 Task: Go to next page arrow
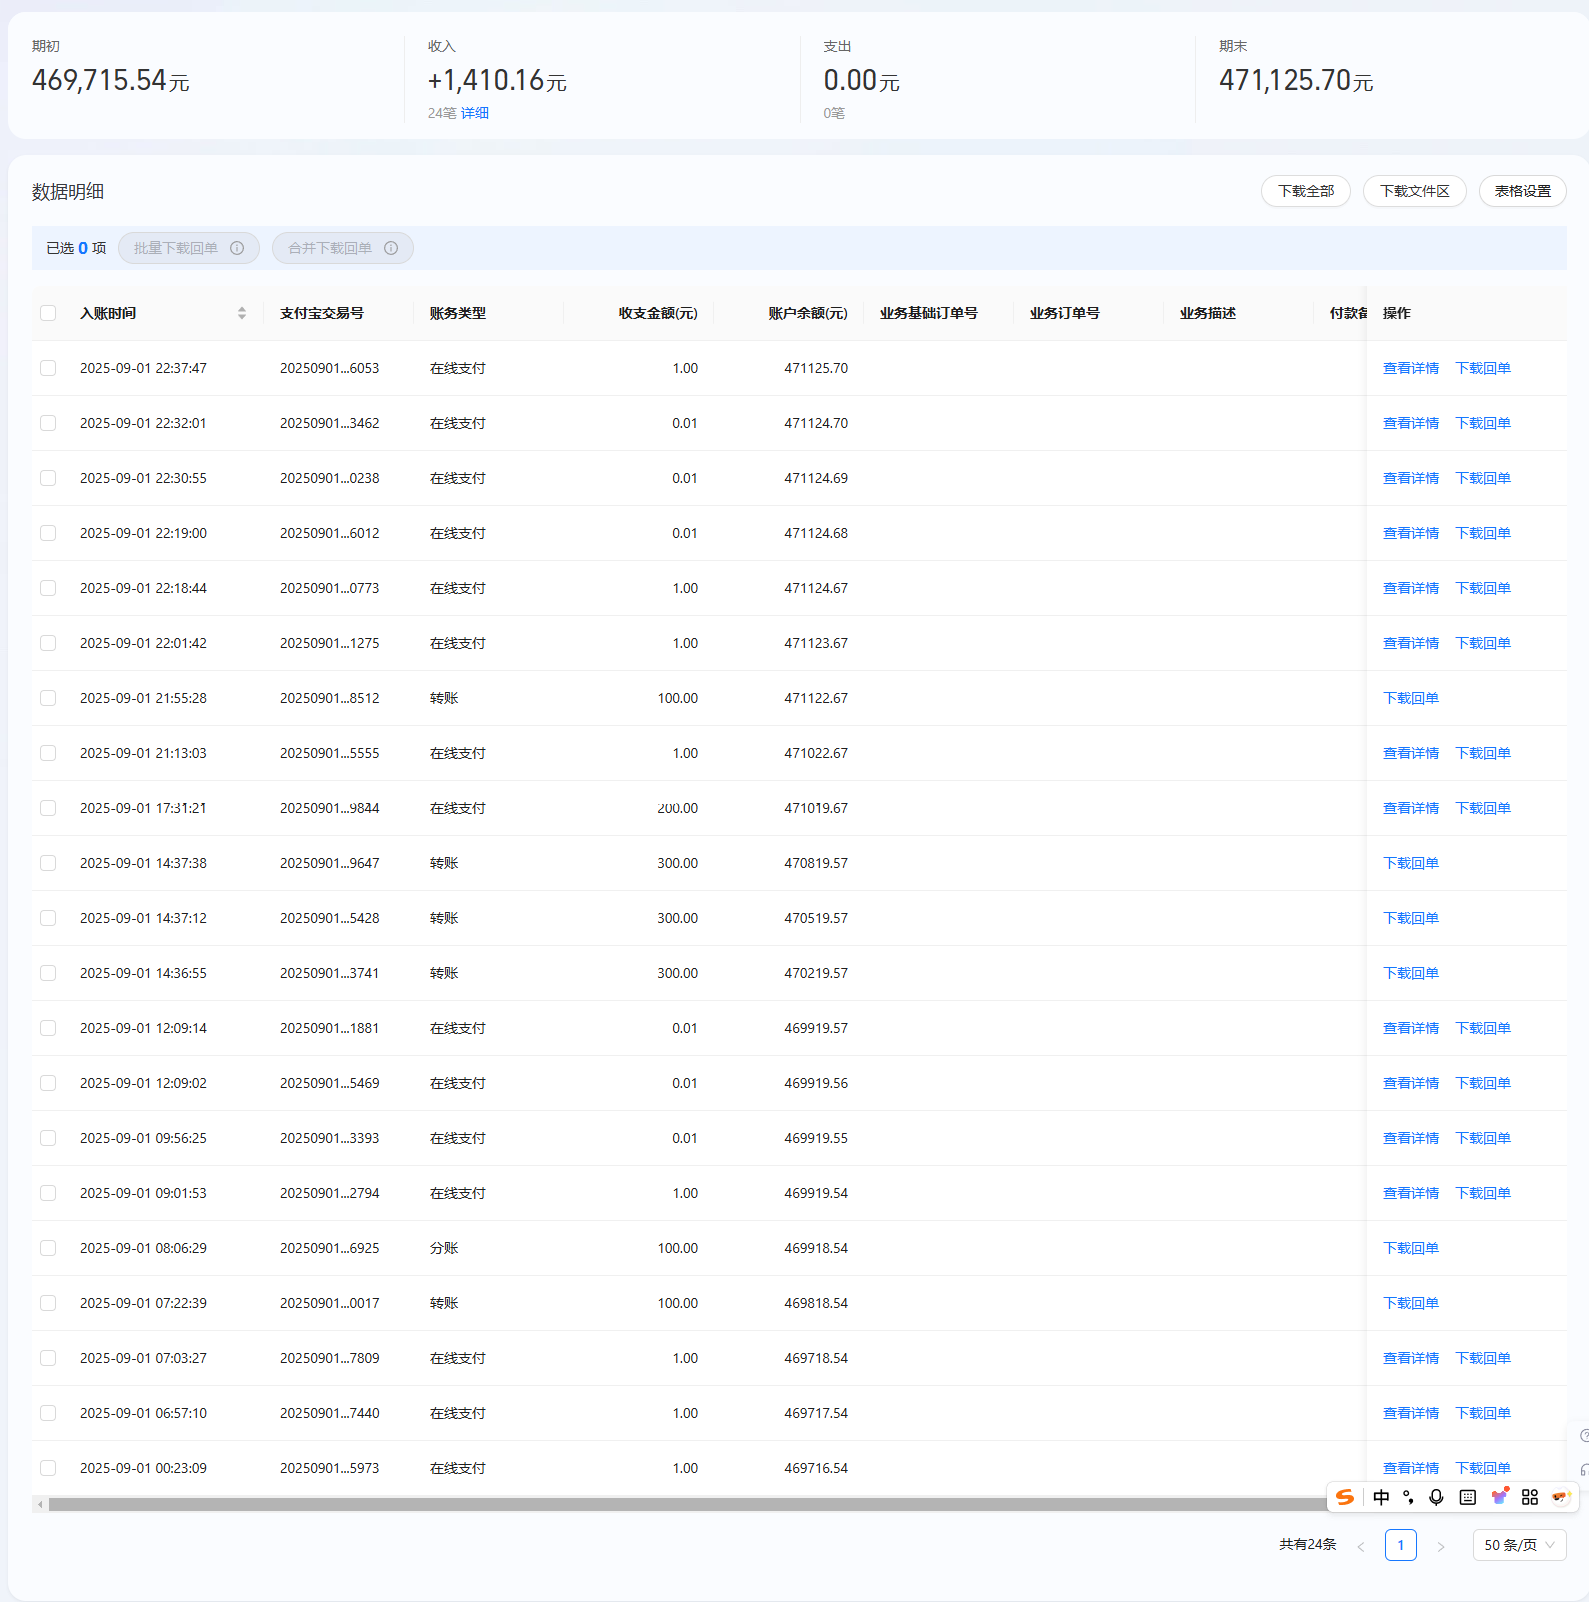pyautogui.click(x=1440, y=1546)
